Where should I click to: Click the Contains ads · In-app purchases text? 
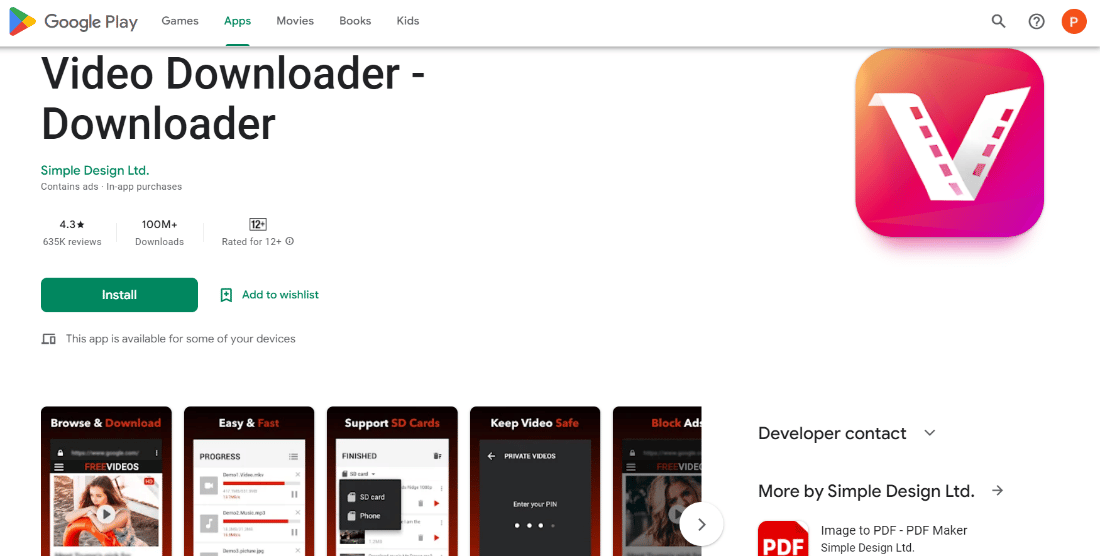tap(112, 187)
